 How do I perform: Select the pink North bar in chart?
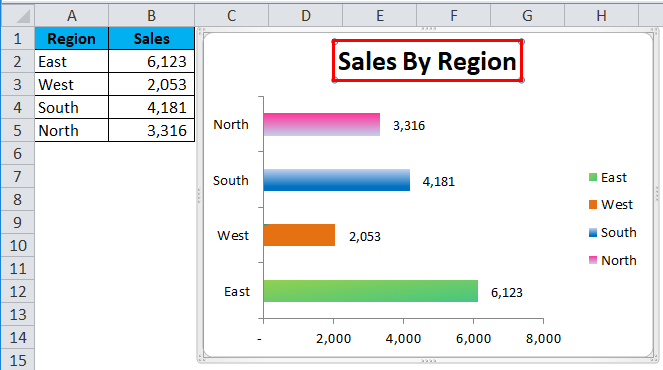click(321, 124)
